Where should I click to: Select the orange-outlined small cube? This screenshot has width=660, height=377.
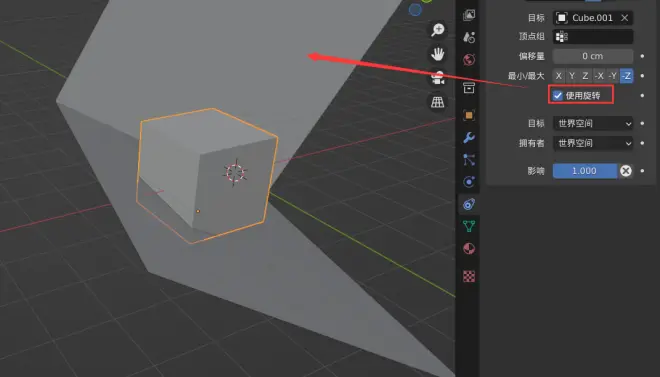206,175
